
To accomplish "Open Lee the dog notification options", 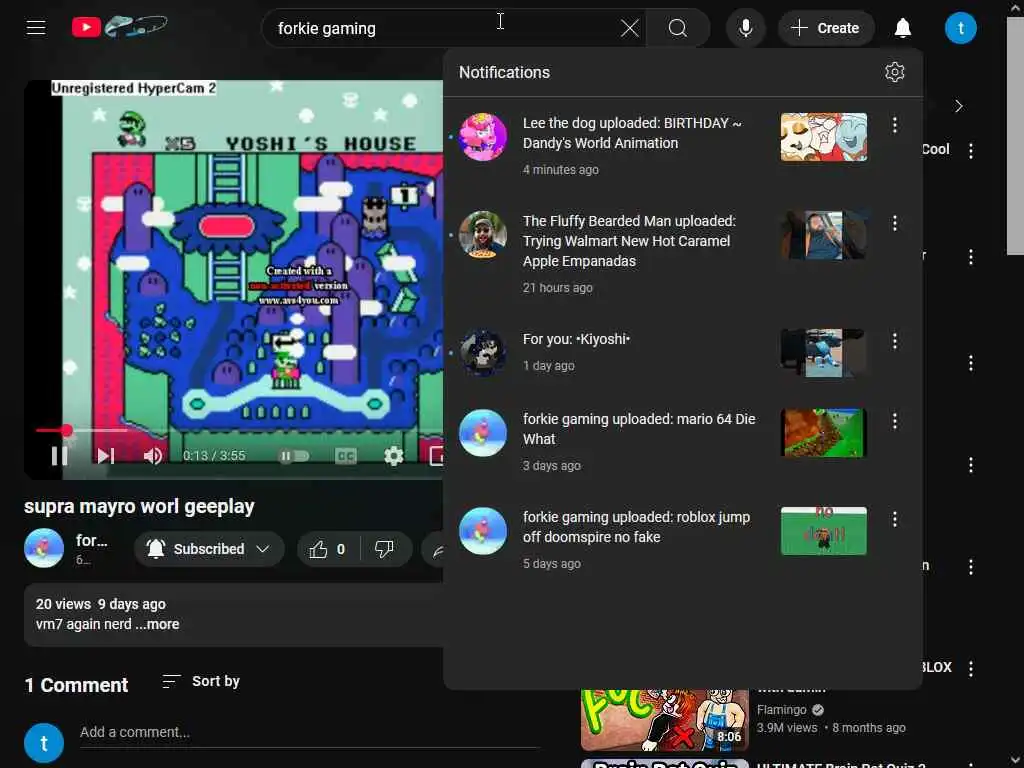I will pos(894,125).
